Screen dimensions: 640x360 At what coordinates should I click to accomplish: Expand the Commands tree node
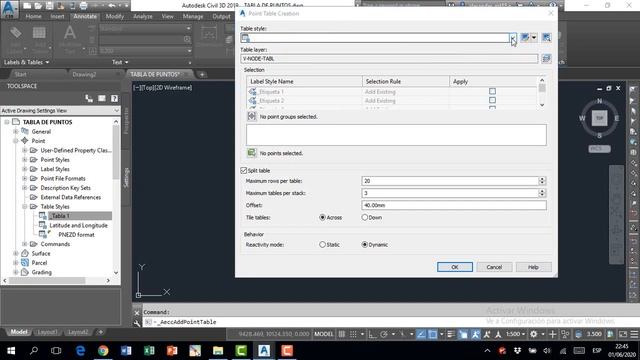click(25, 244)
